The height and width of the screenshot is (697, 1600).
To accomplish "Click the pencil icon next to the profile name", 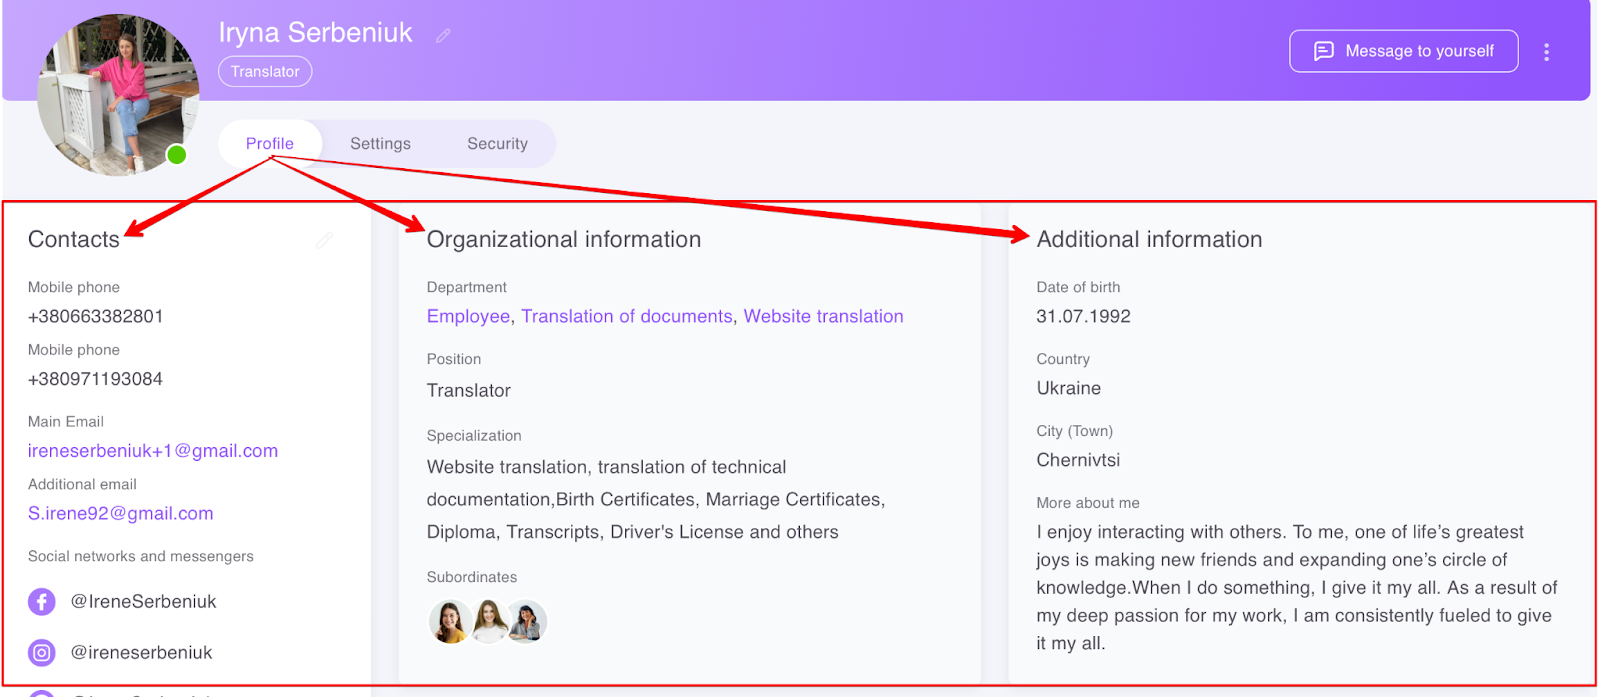I will (443, 36).
